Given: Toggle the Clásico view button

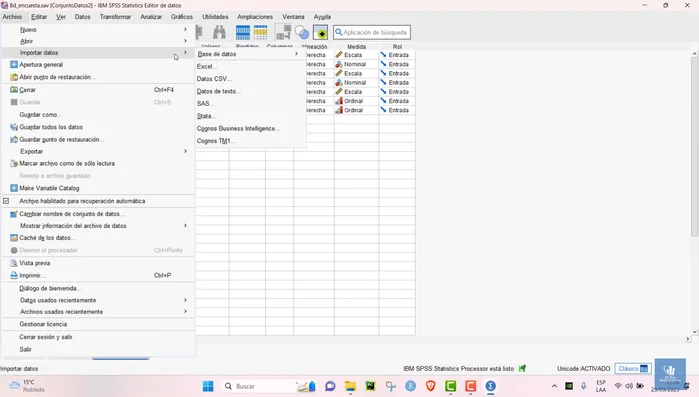Looking at the screenshot, I should coord(633,368).
